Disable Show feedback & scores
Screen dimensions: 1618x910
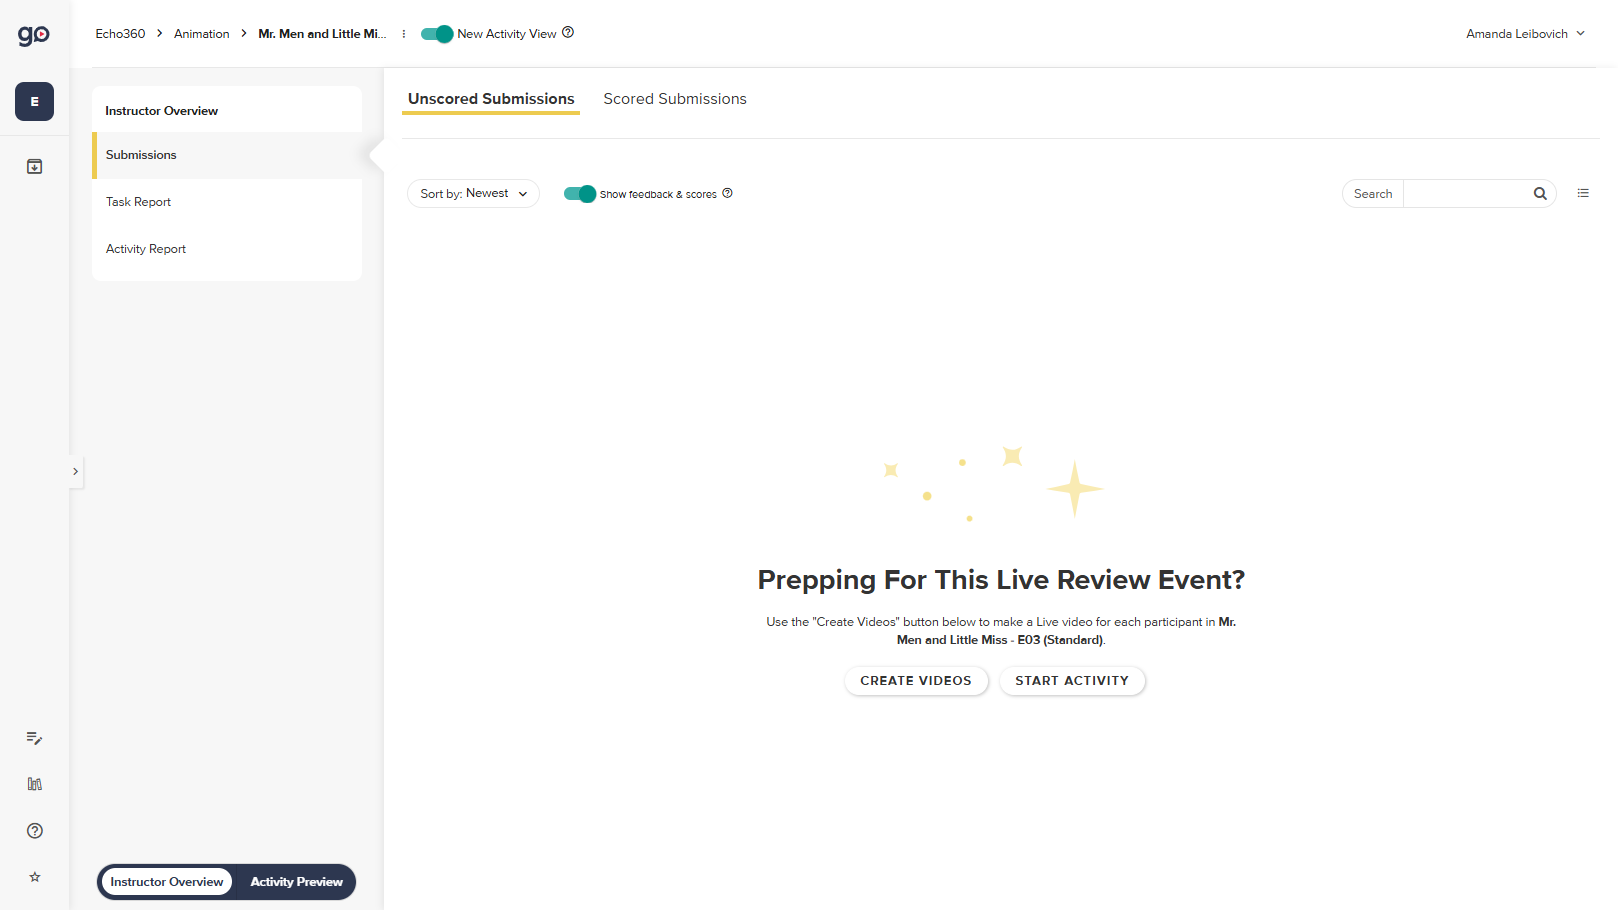pyautogui.click(x=580, y=193)
